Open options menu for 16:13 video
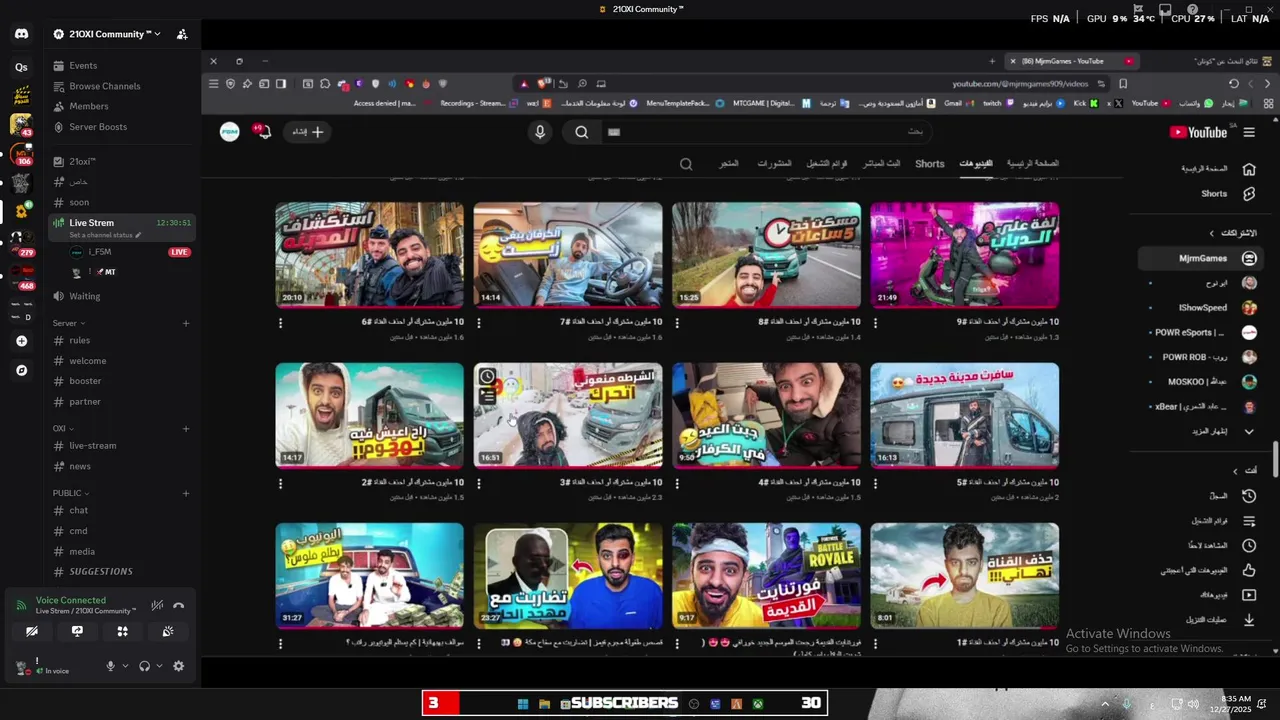Viewport: 1280px width, 720px height. (x=875, y=483)
